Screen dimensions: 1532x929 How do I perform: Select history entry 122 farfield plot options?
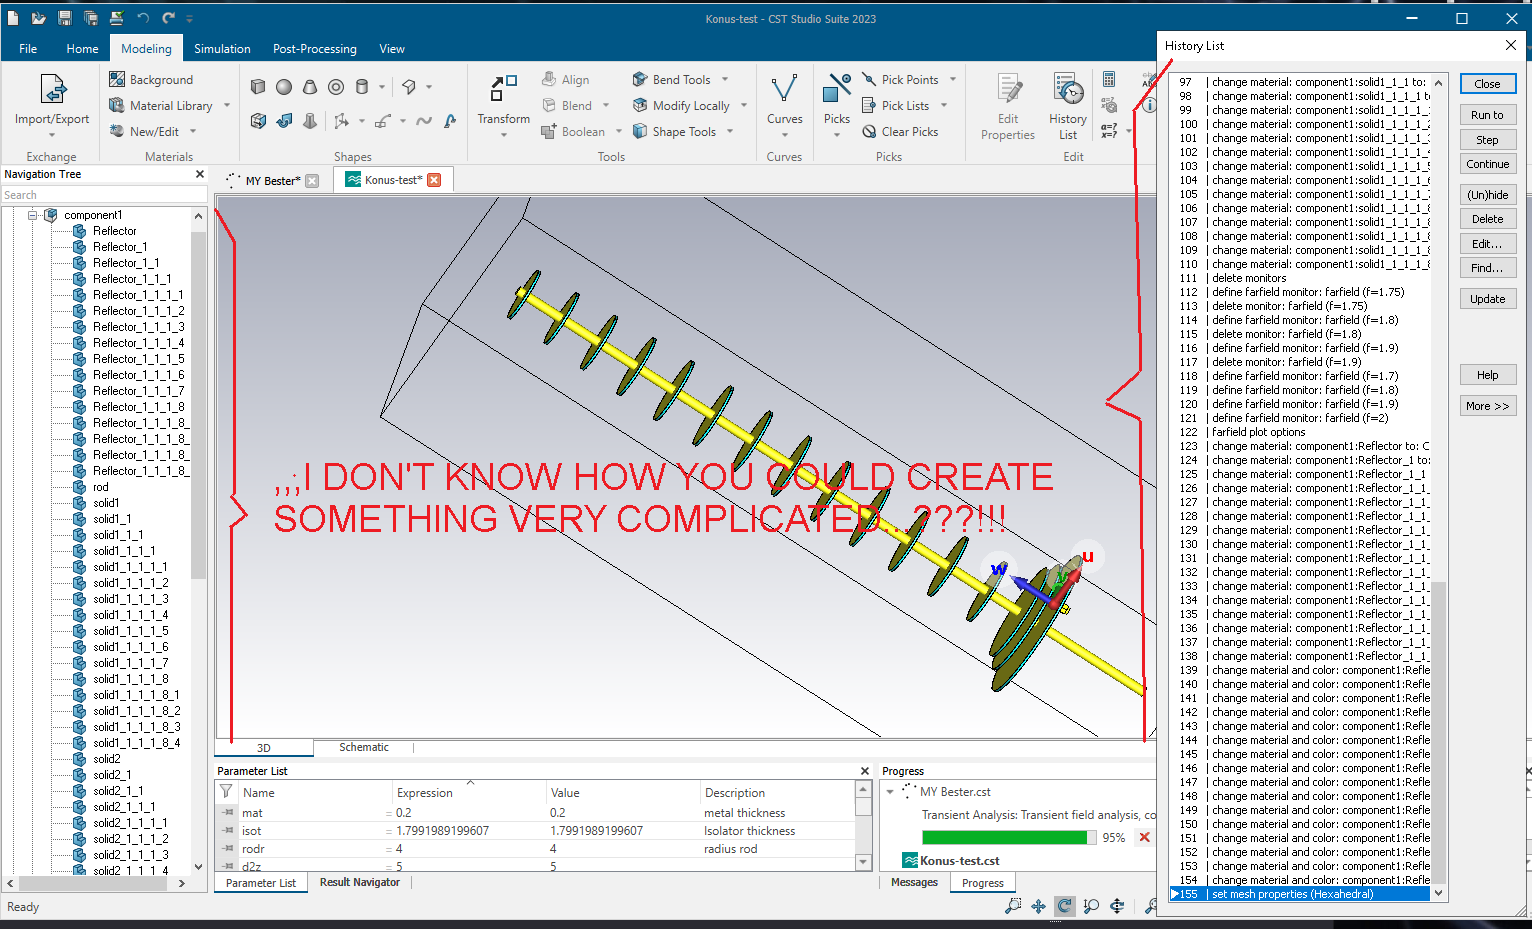click(1301, 432)
